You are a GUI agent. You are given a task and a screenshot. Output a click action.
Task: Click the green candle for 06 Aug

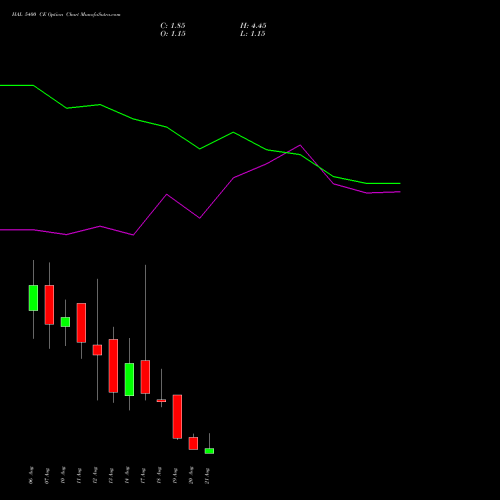33,298
